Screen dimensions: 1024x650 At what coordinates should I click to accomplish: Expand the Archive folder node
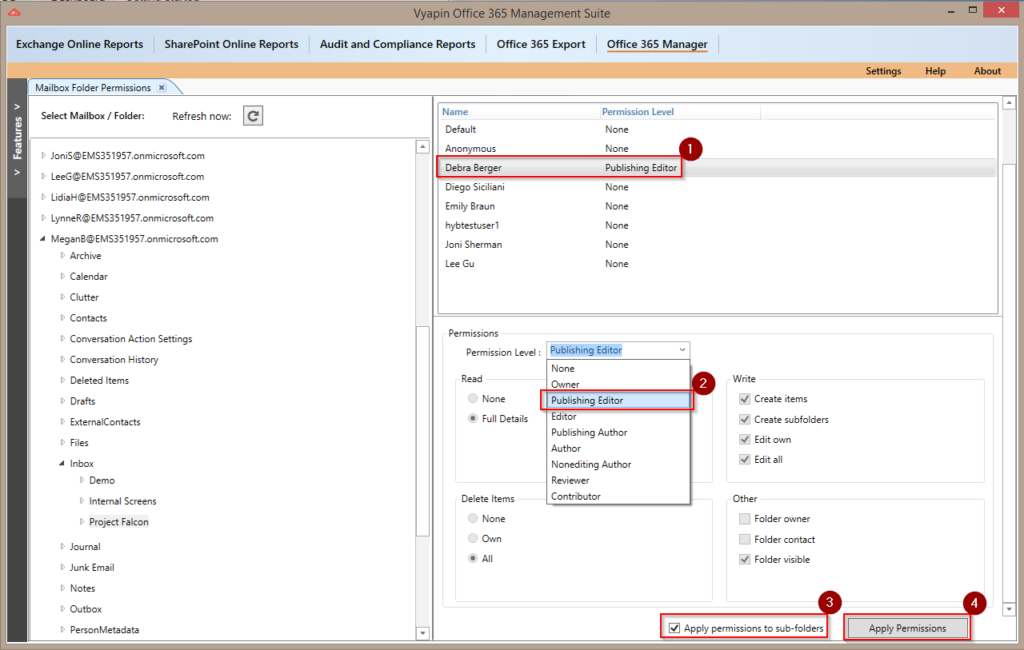pos(63,255)
